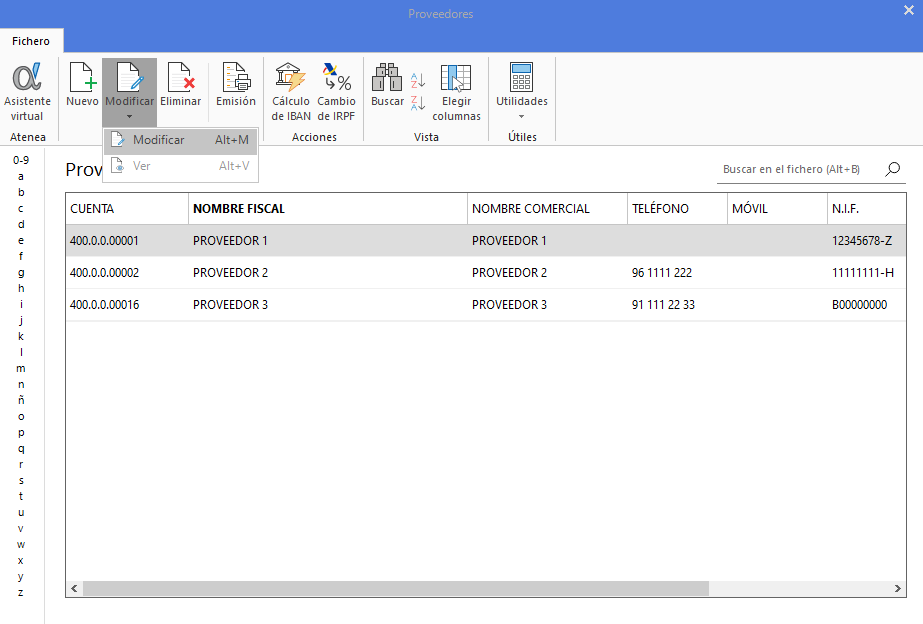Jump to providers starting with 0-9

21,159
